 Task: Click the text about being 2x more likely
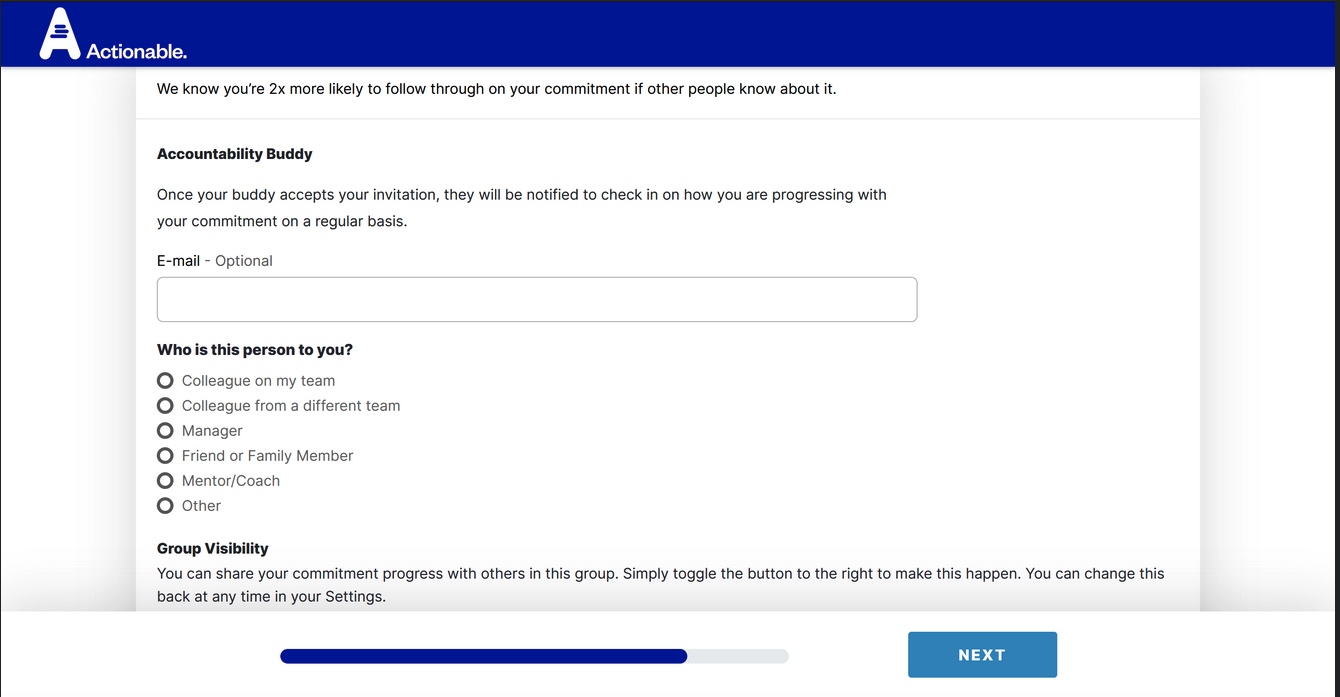coord(496,89)
